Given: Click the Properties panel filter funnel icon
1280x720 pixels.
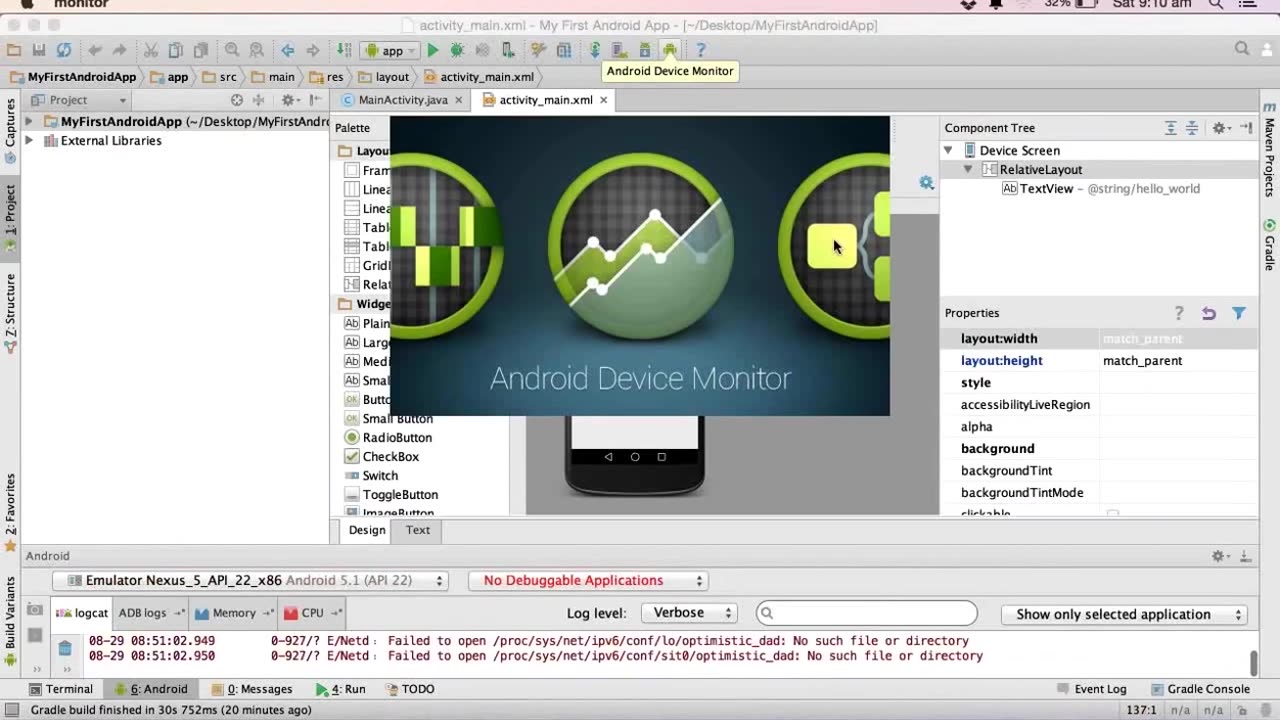Looking at the screenshot, I should pyautogui.click(x=1239, y=313).
